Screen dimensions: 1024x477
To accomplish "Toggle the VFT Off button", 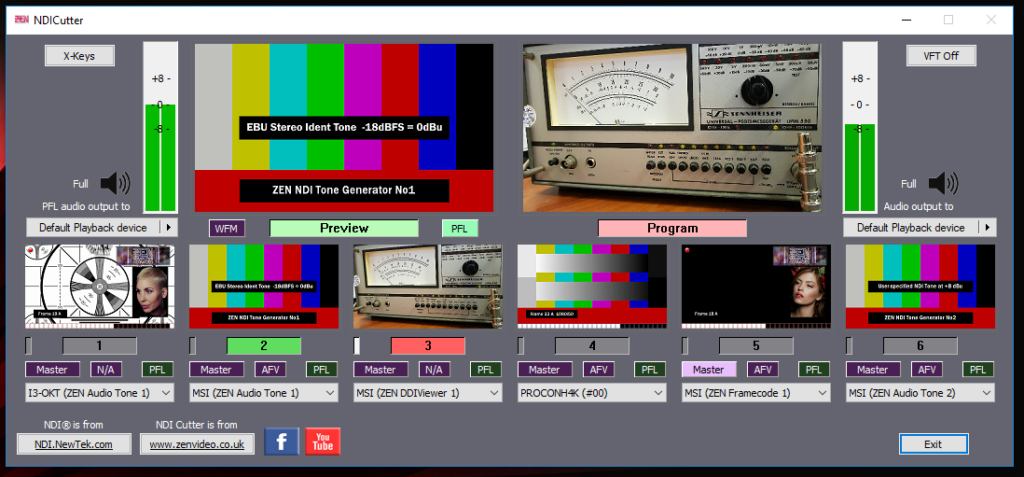I will [x=940, y=56].
